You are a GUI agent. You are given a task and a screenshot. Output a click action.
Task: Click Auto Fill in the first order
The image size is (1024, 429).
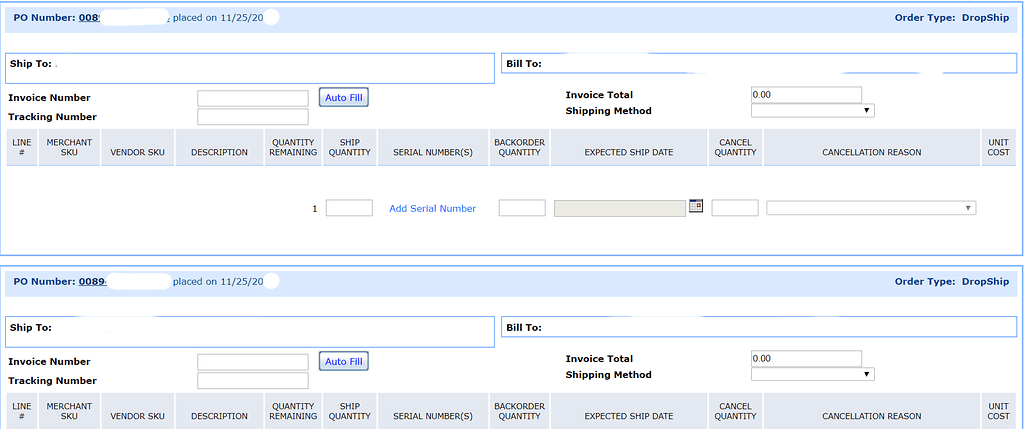pyautogui.click(x=344, y=97)
